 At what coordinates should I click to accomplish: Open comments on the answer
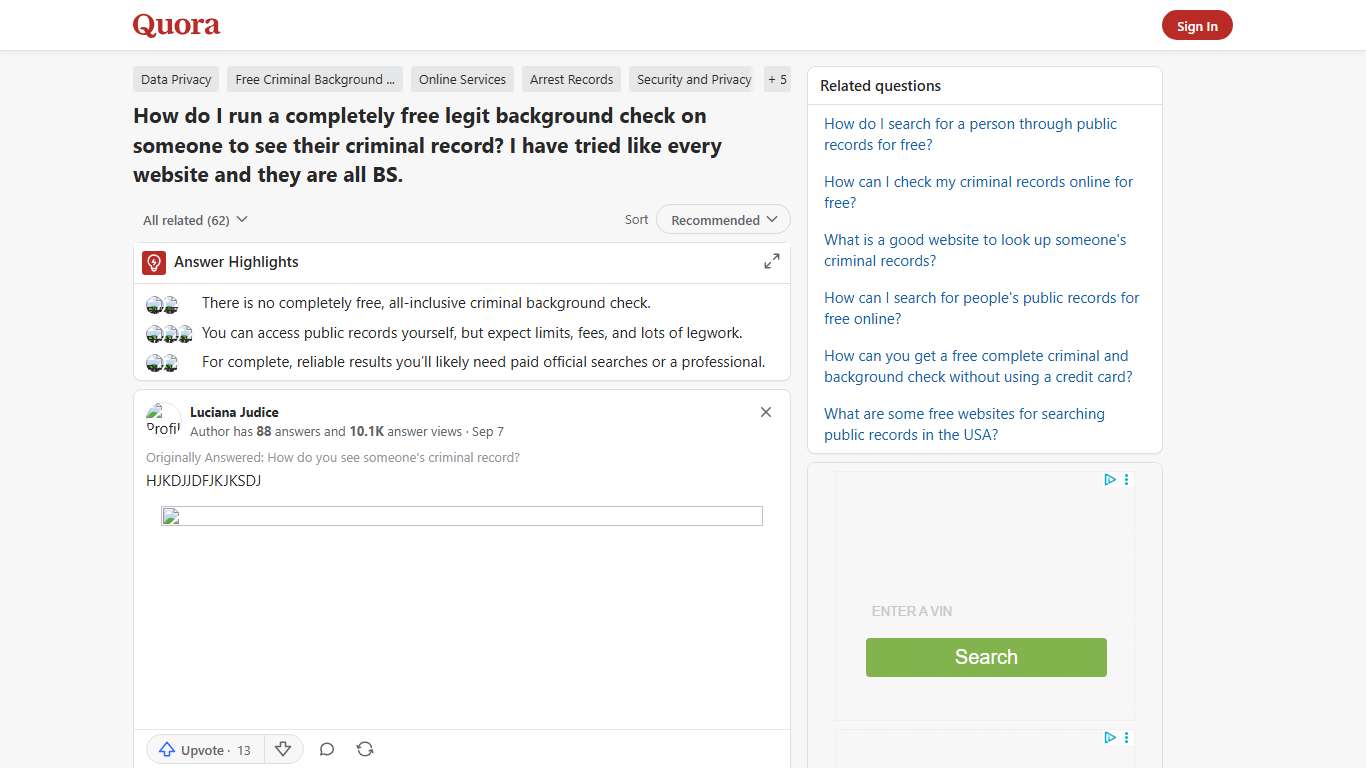point(326,749)
